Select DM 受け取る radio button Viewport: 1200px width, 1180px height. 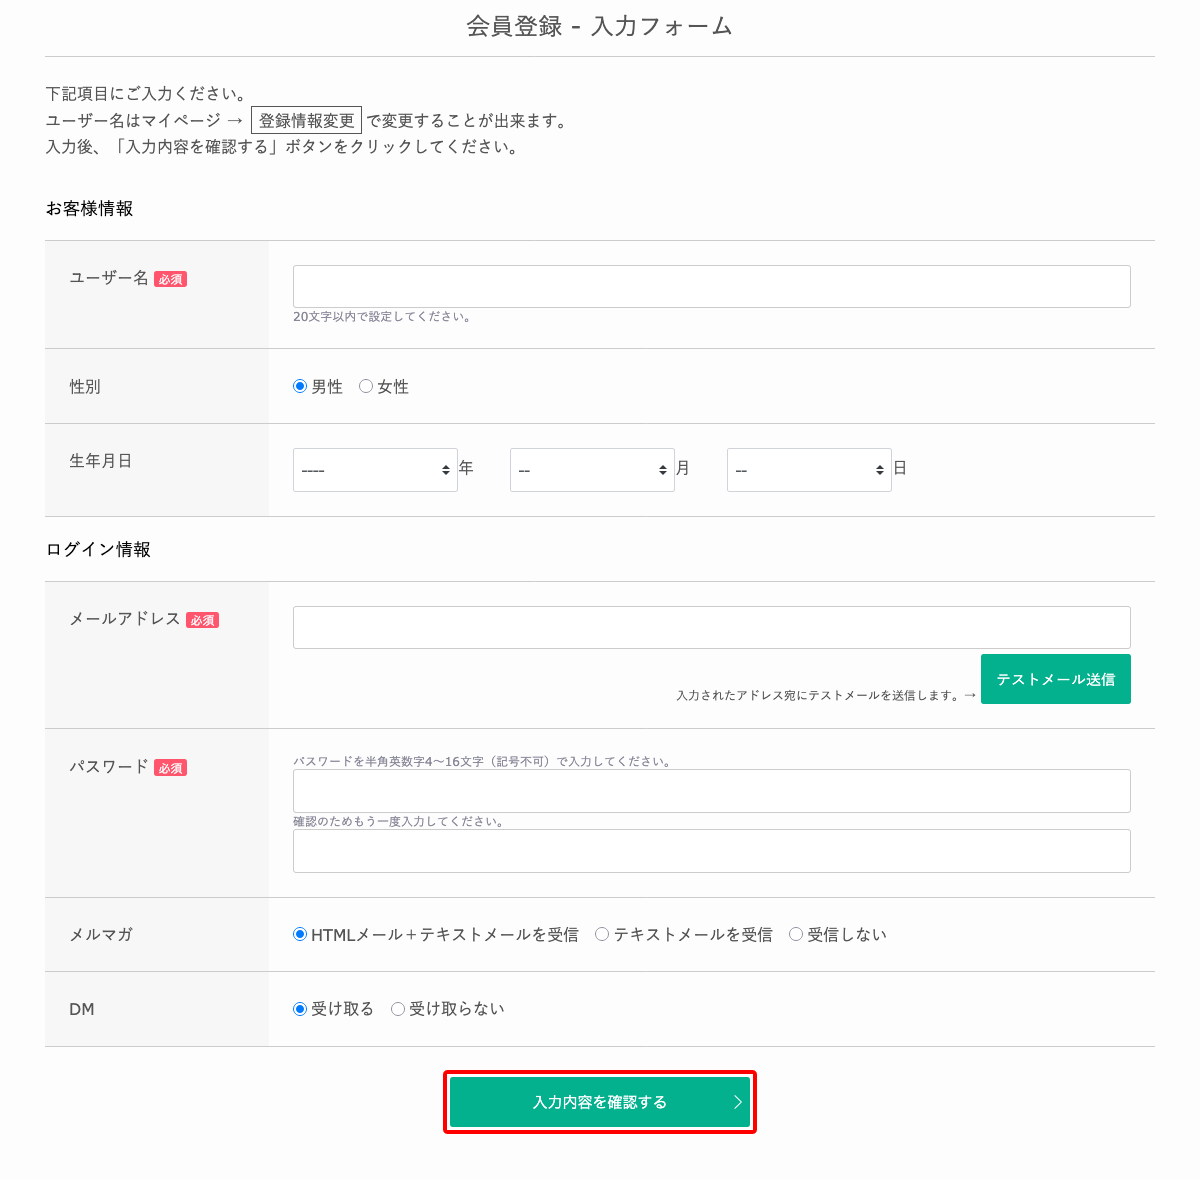tap(300, 1009)
